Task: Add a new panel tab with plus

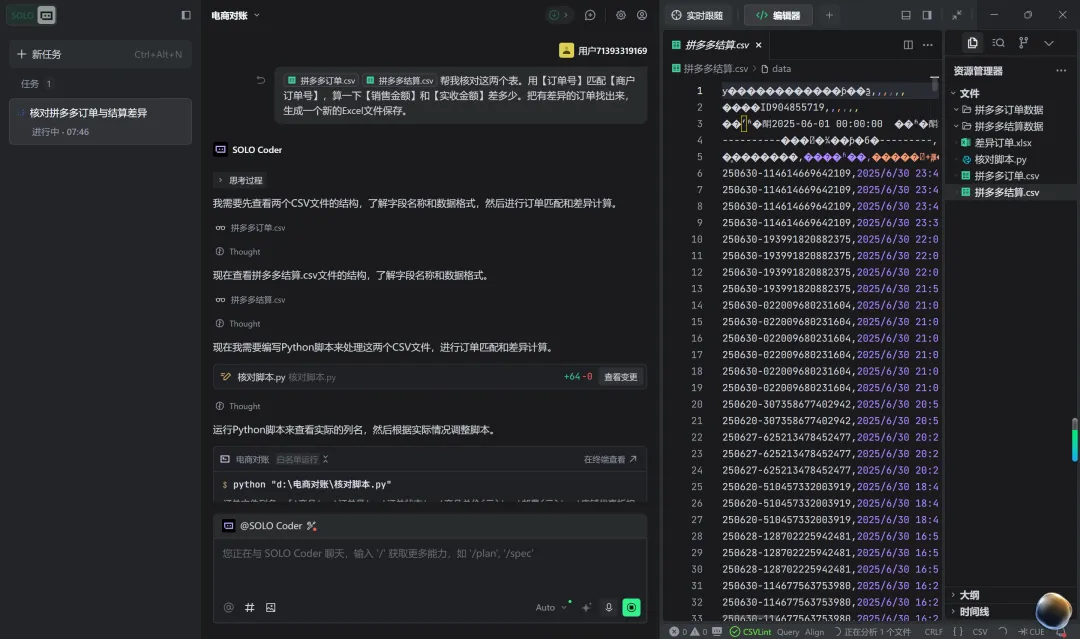Action: pos(829,15)
